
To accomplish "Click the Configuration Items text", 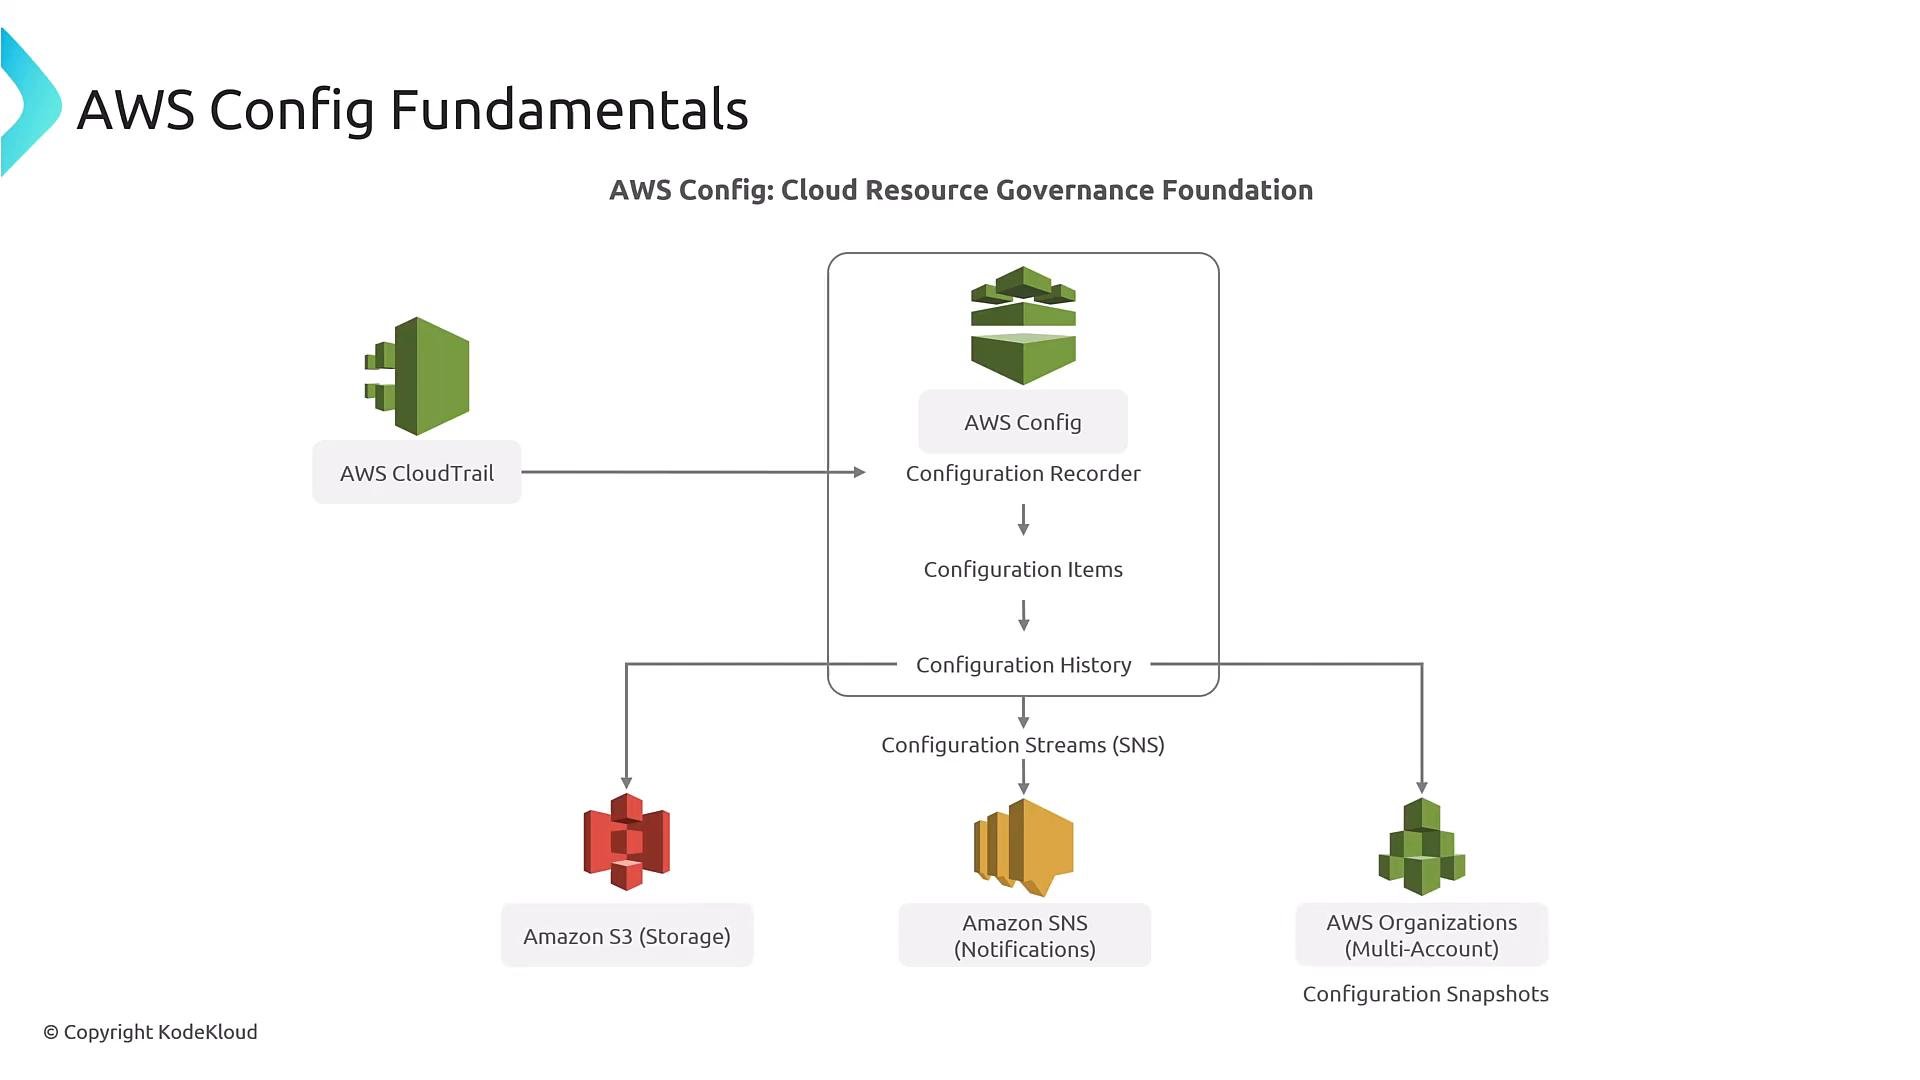I will click(1023, 570).
